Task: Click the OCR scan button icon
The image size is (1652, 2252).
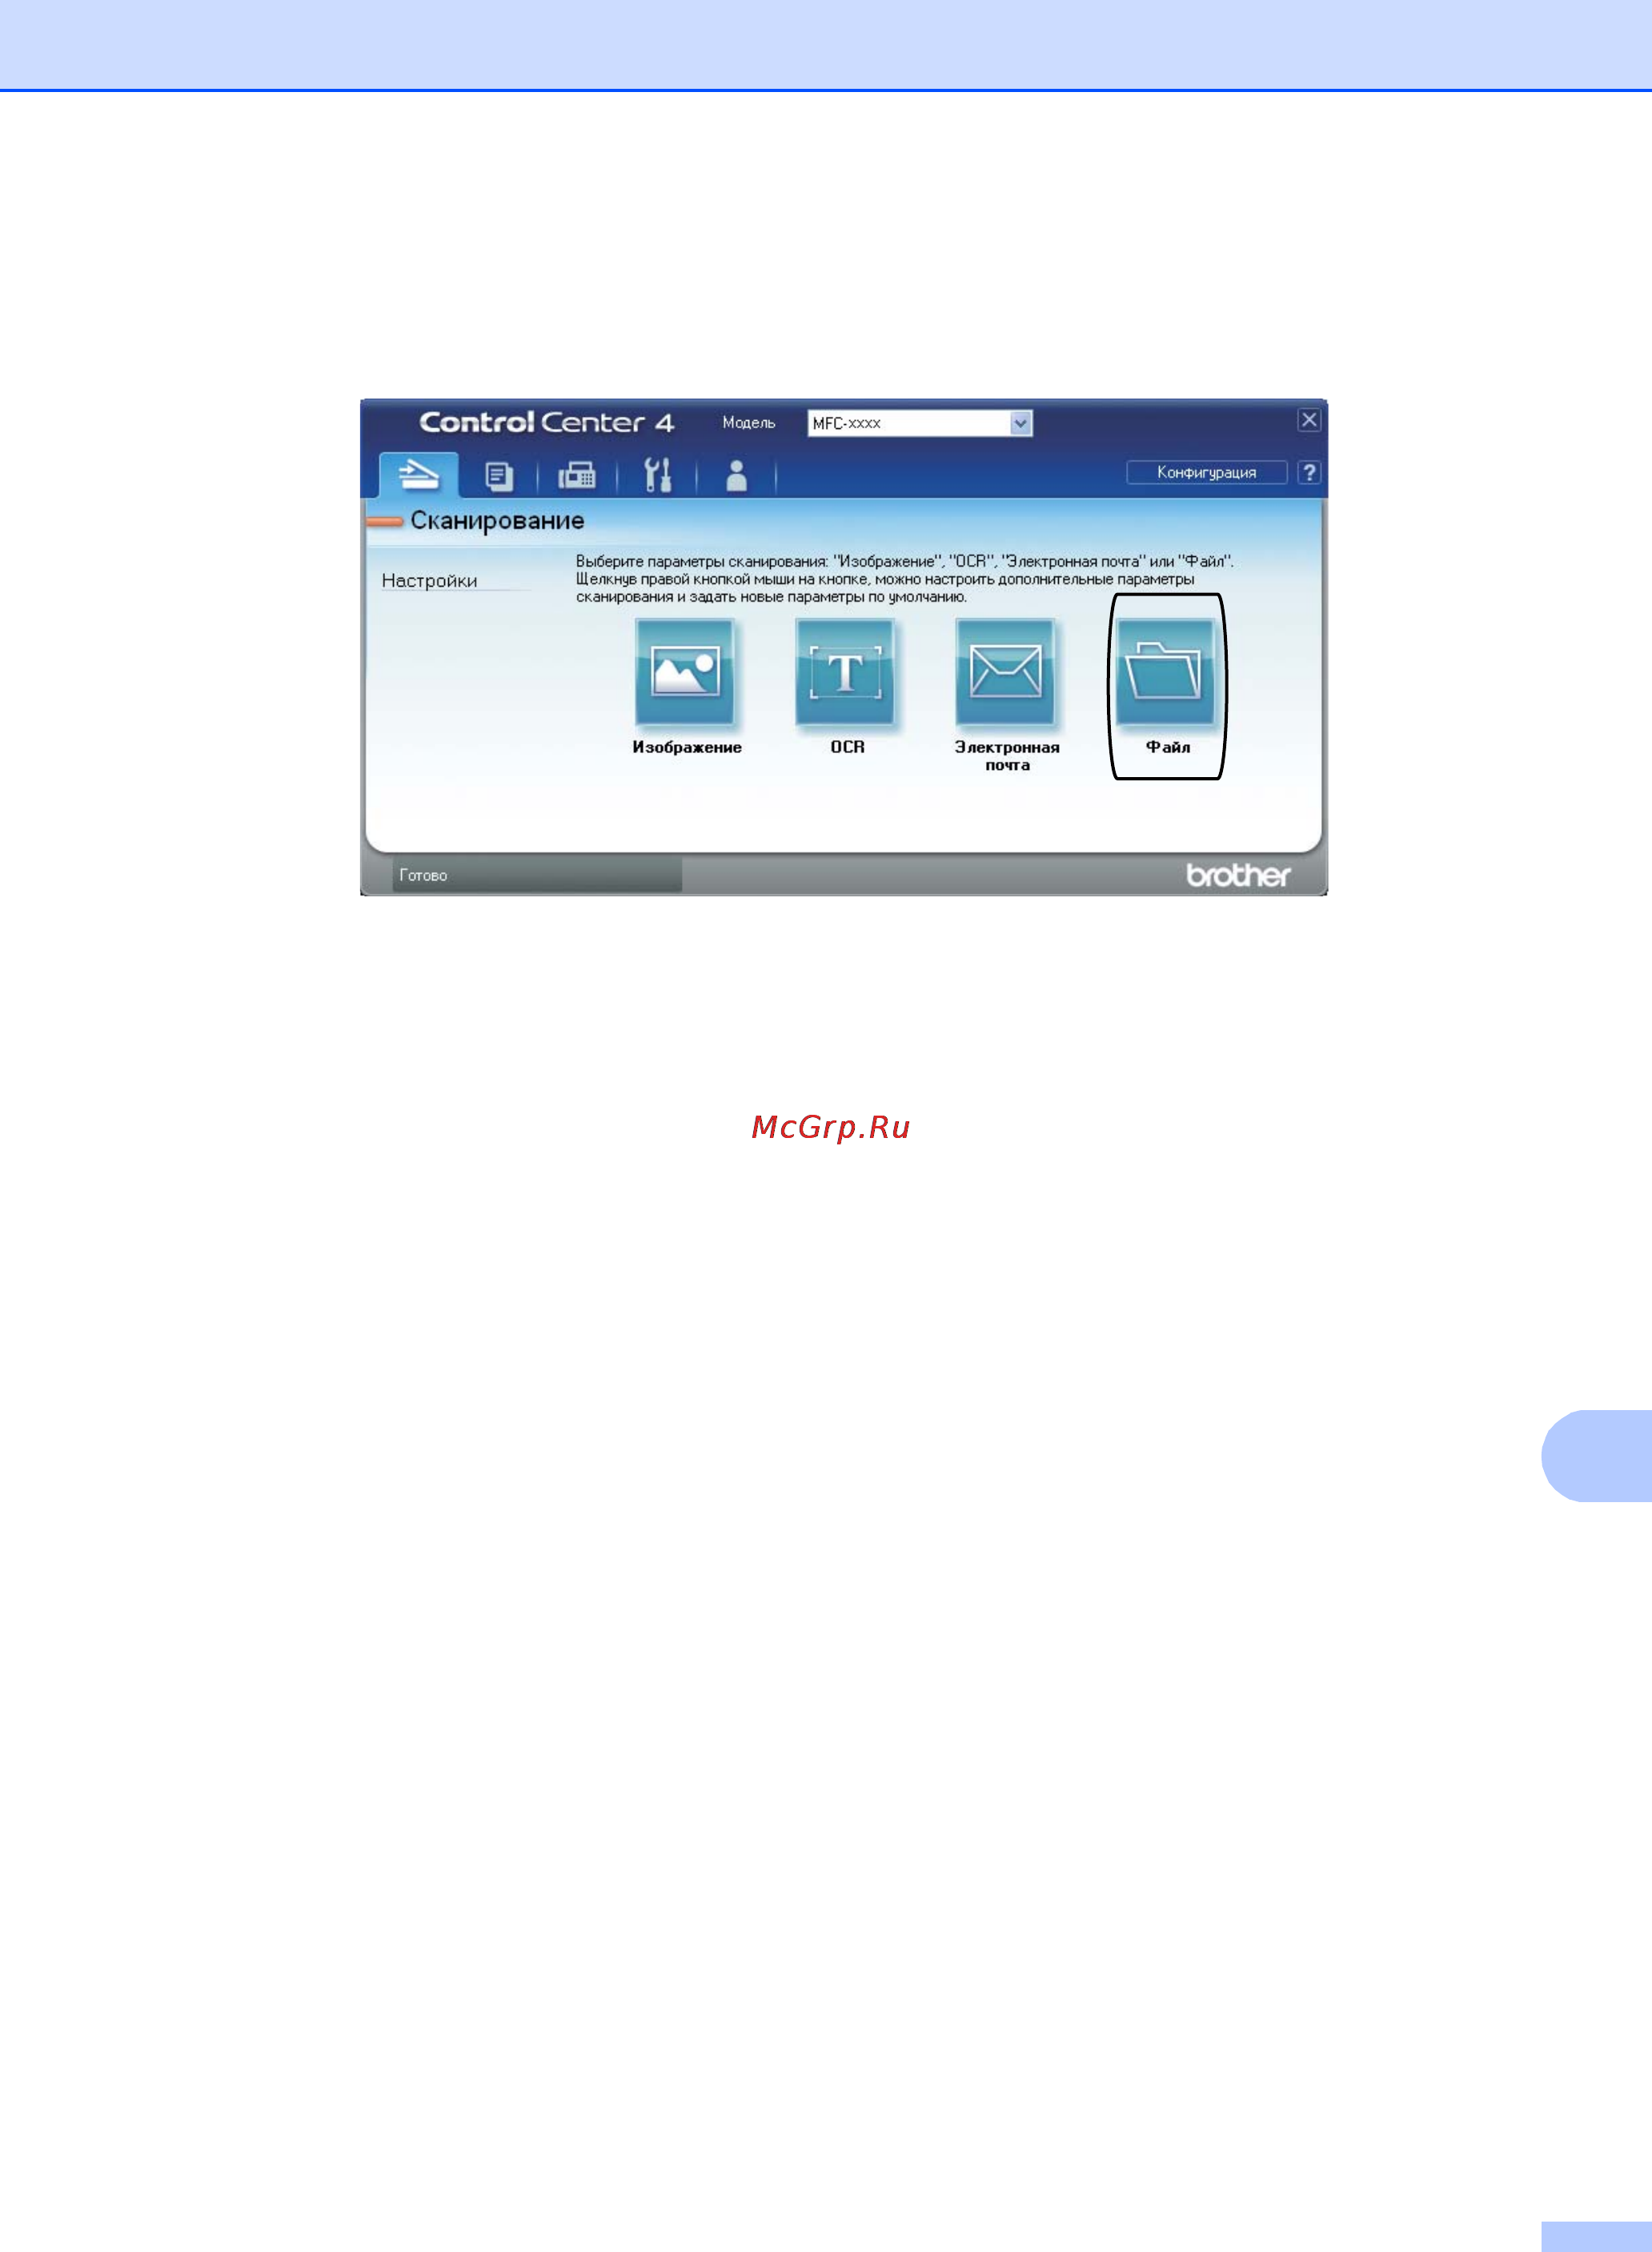Action: click(845, 671)
